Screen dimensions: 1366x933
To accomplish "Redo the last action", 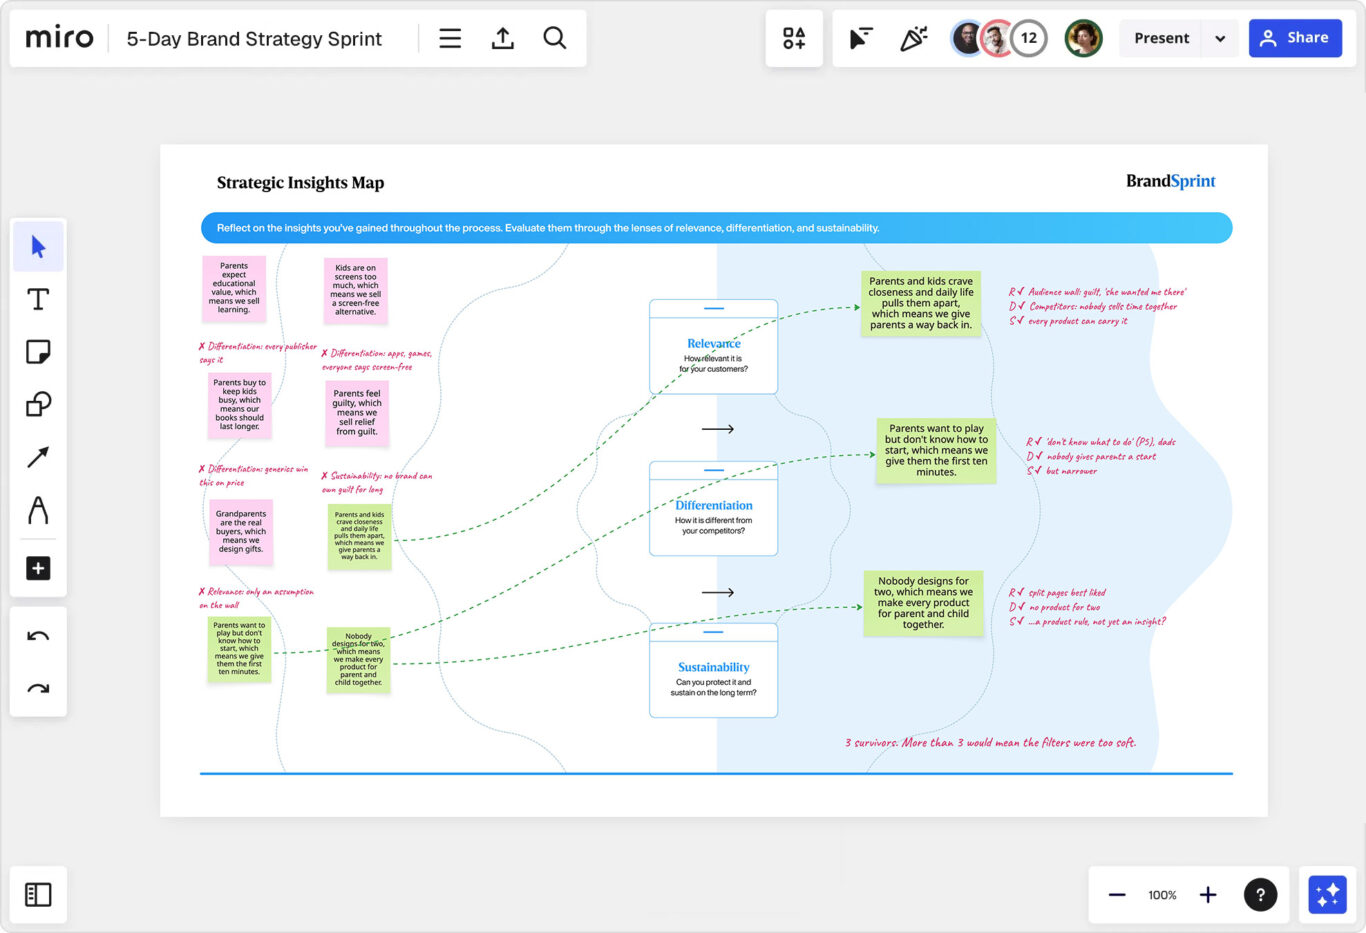I will 38,688.
